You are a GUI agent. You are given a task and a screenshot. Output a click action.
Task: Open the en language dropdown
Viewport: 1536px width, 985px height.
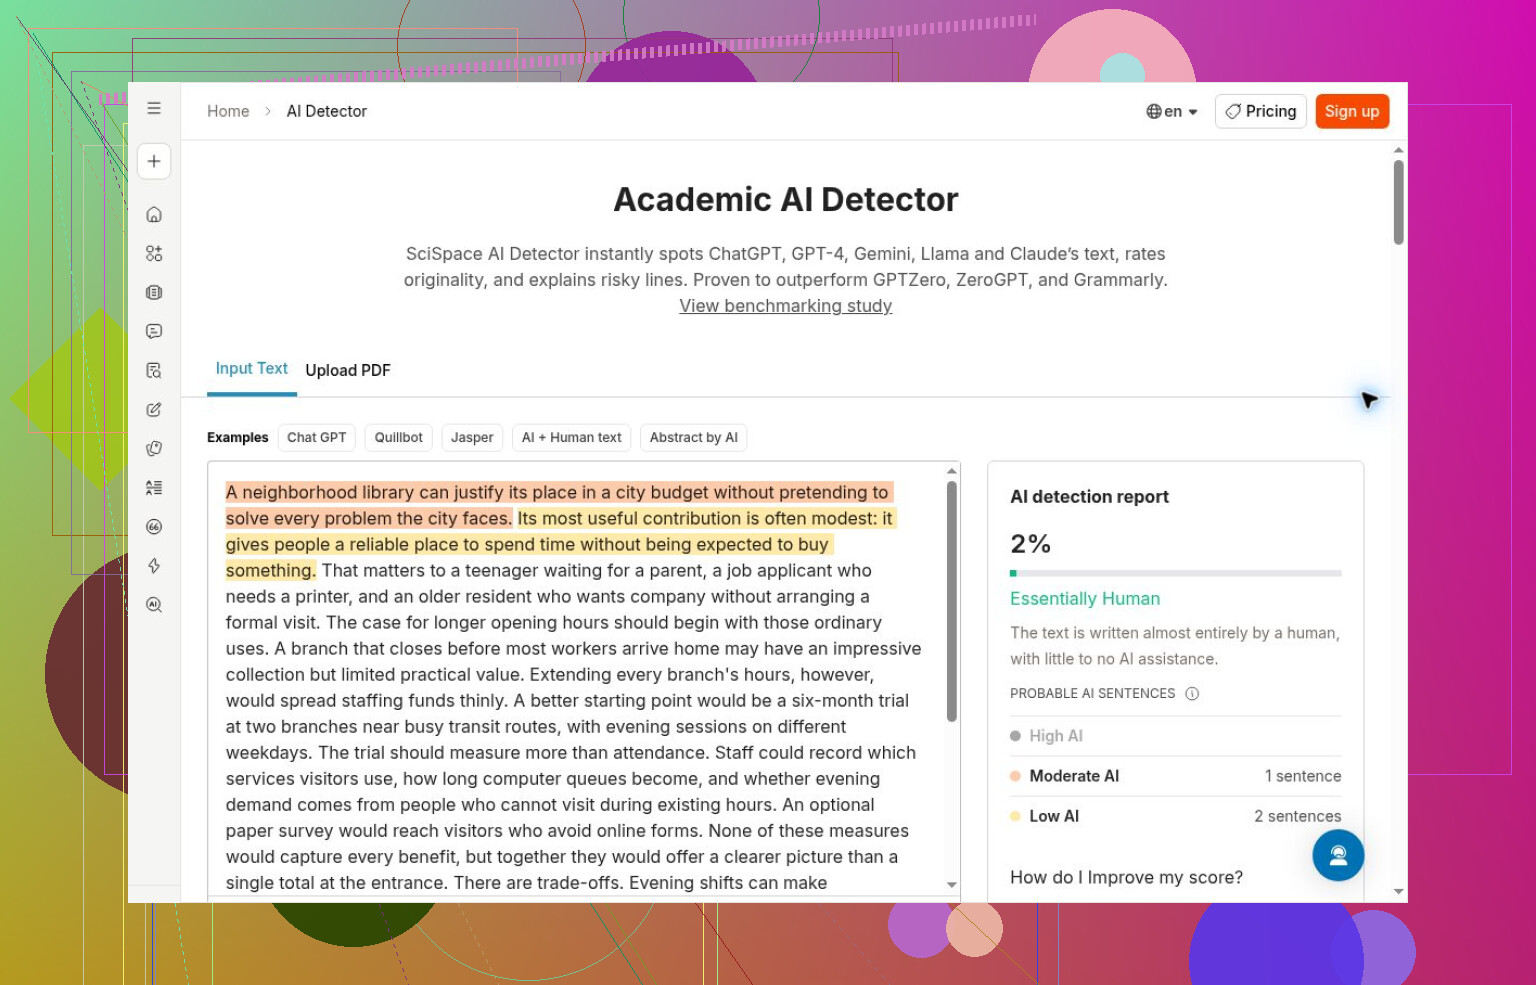(1172, 112)
